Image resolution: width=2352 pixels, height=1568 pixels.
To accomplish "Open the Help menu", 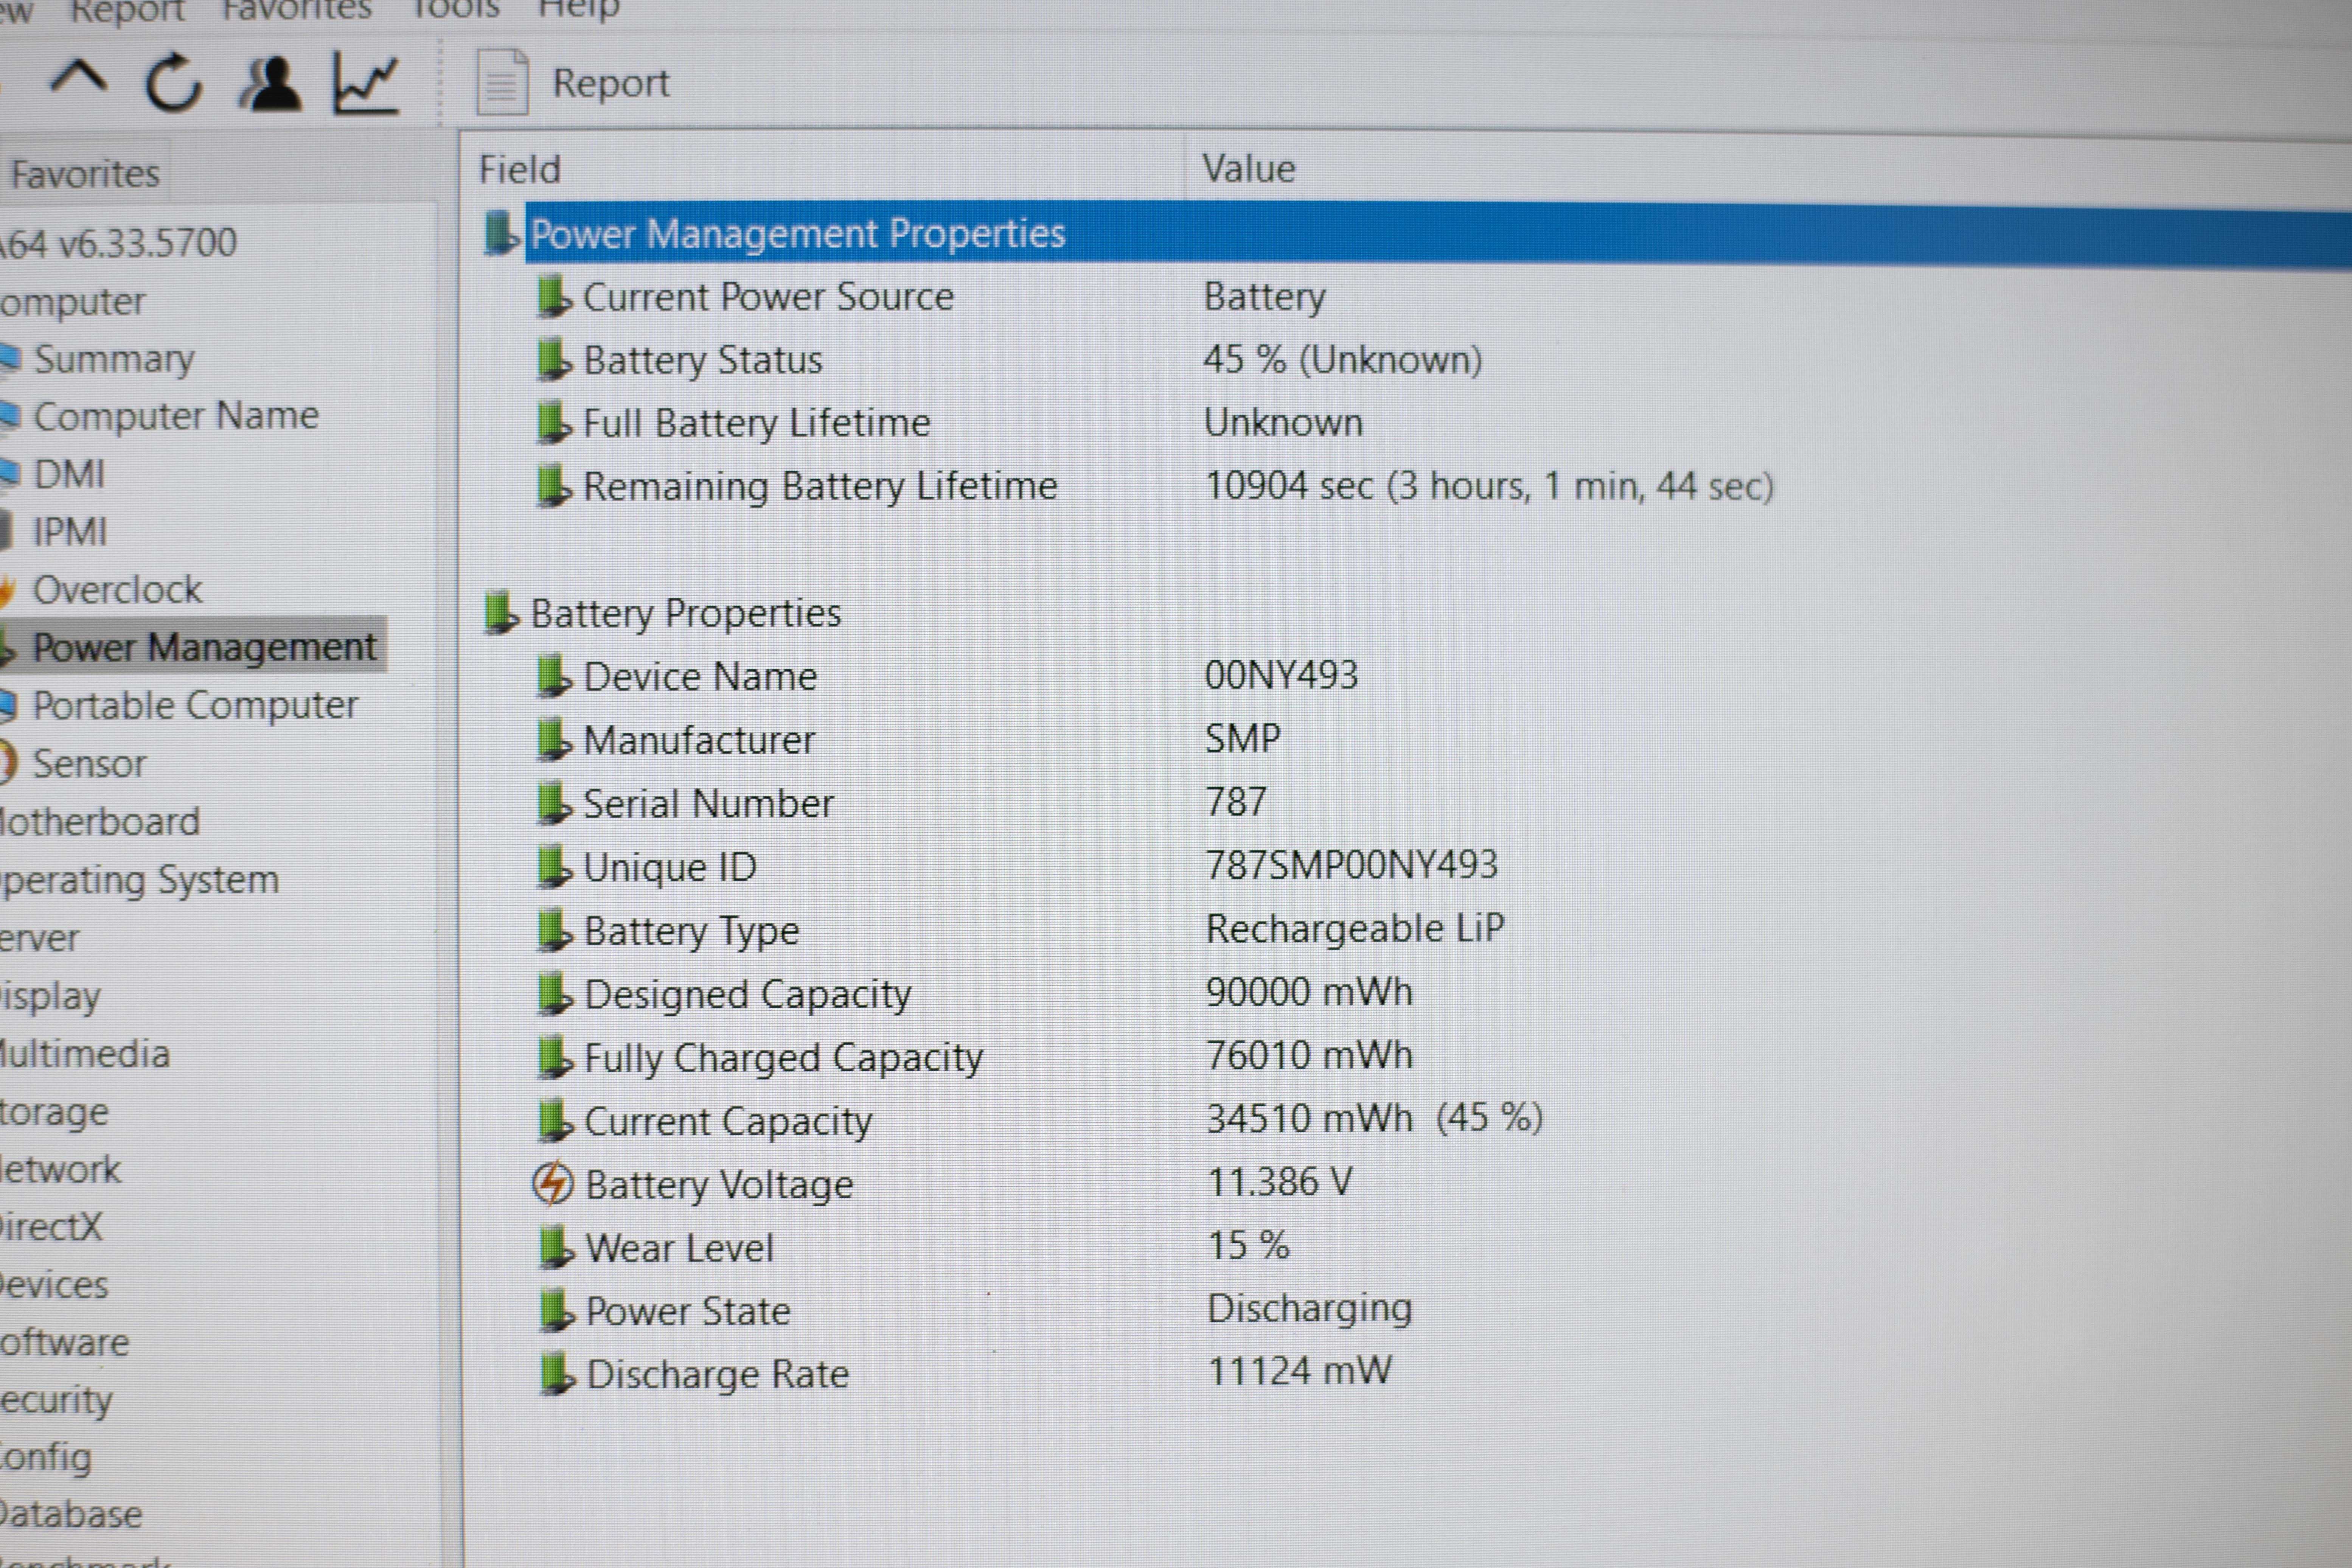I will [579, 10].
